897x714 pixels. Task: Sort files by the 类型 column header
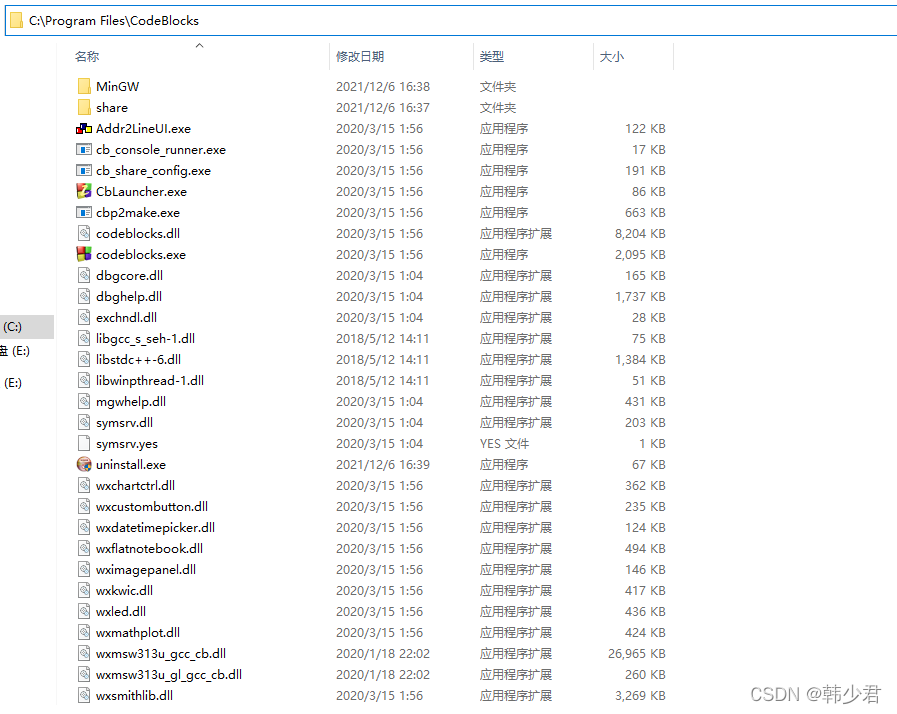491,57
